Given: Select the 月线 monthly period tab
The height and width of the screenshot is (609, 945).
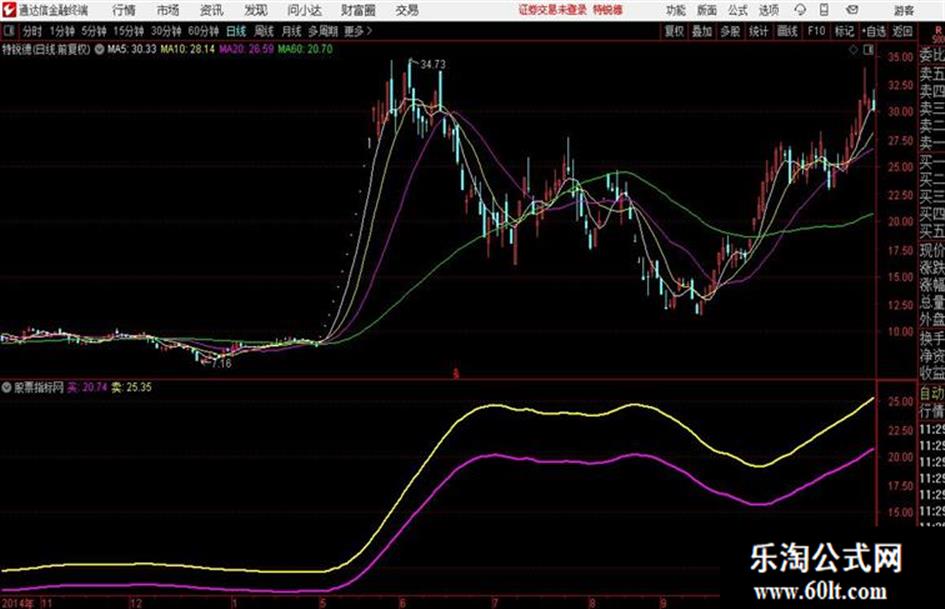Looking at the screenshot, I should coord(292,31).
